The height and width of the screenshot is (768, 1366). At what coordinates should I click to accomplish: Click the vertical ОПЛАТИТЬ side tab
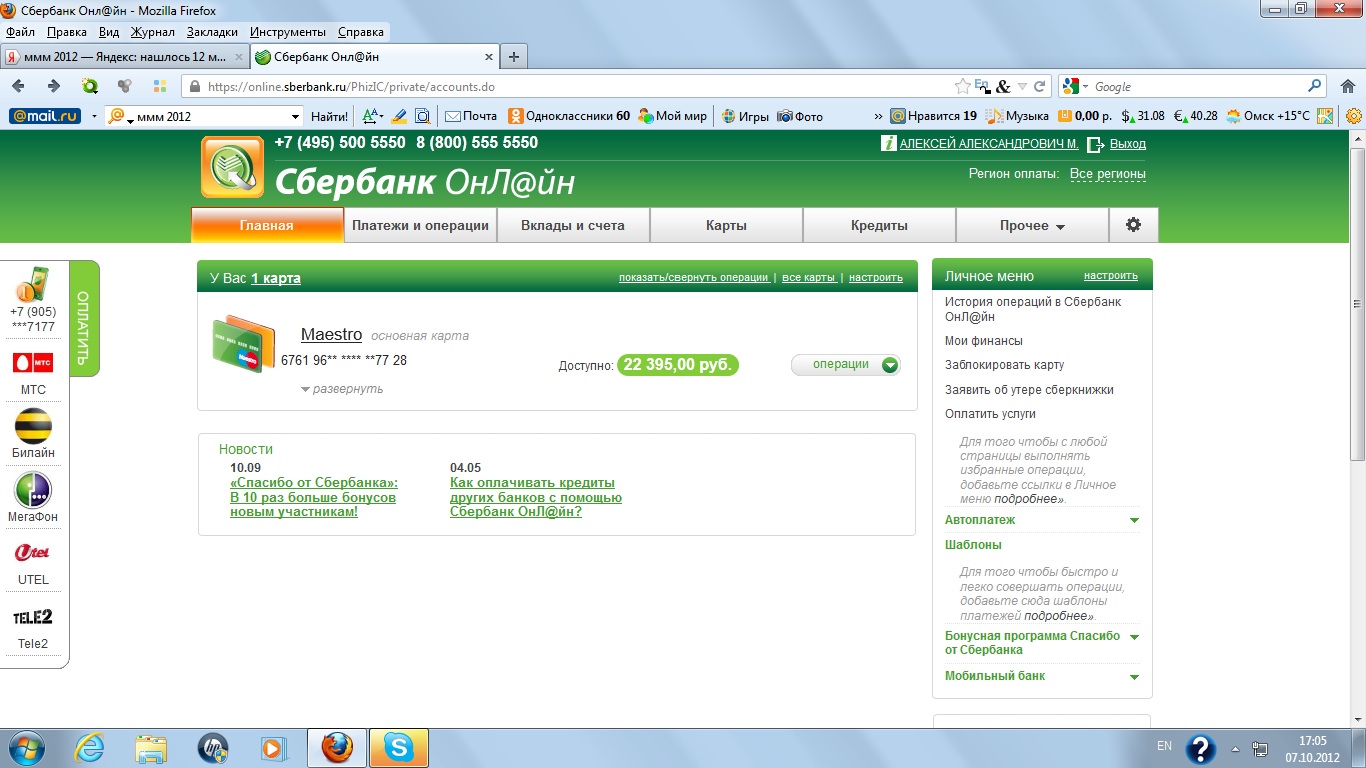click(x=84, y=318)
